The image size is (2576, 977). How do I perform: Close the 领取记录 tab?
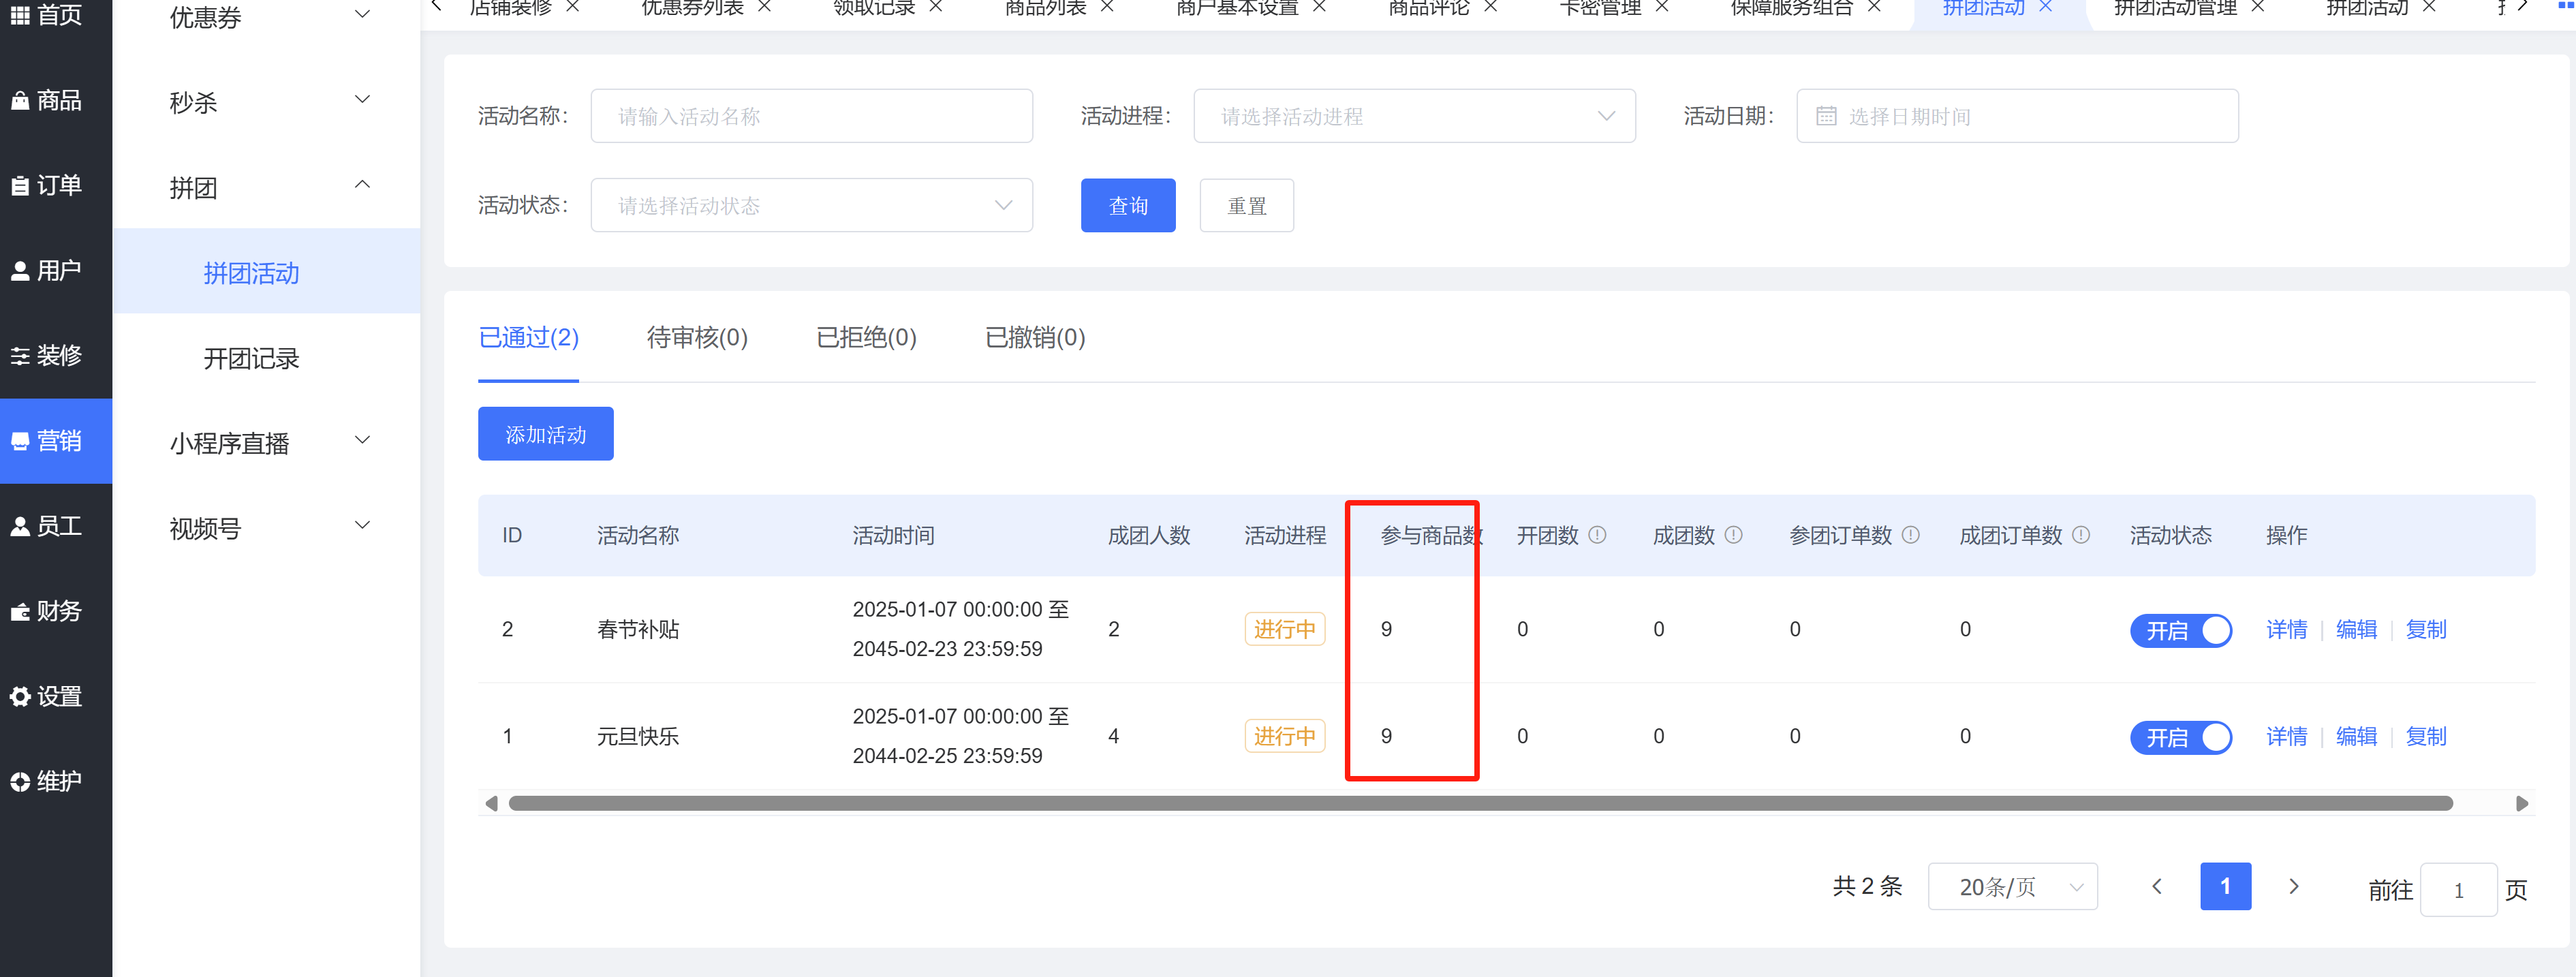click(x=936, y=6)
